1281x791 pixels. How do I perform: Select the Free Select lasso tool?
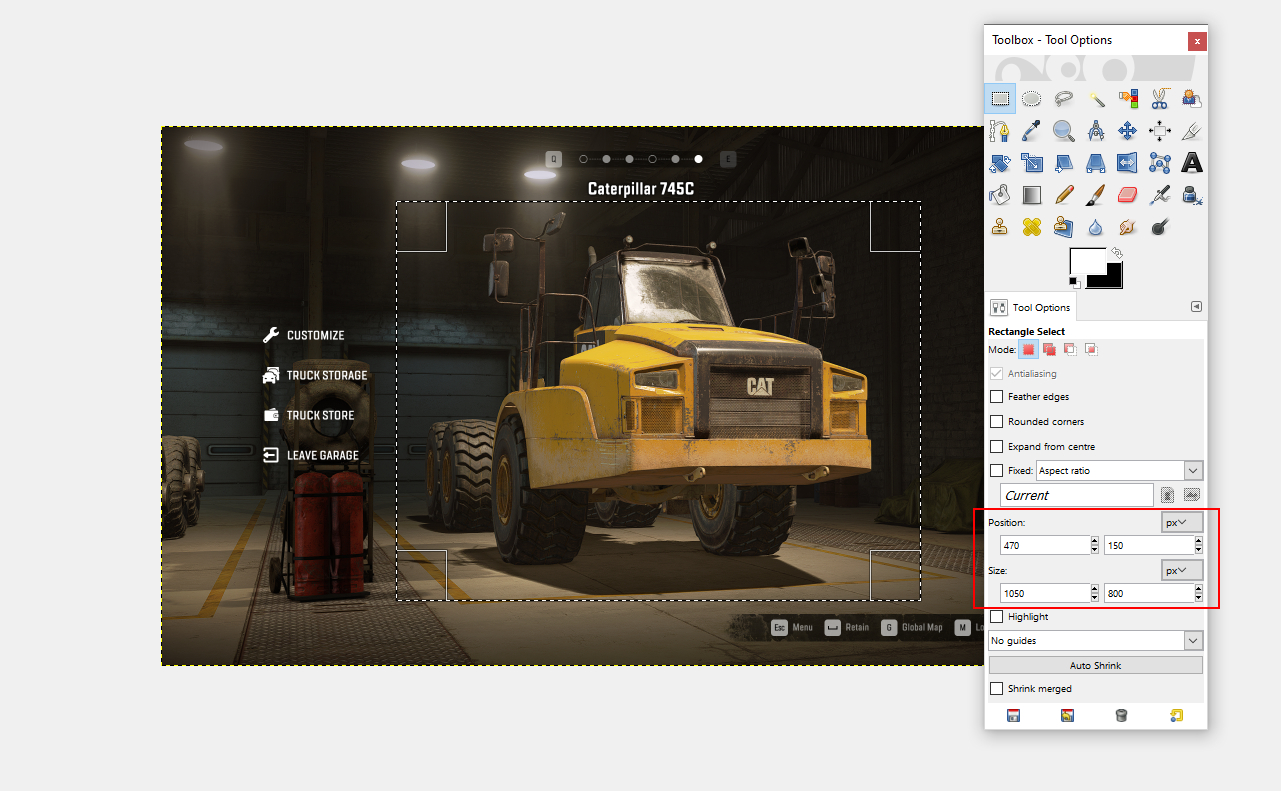click(x=1064, y=98)
